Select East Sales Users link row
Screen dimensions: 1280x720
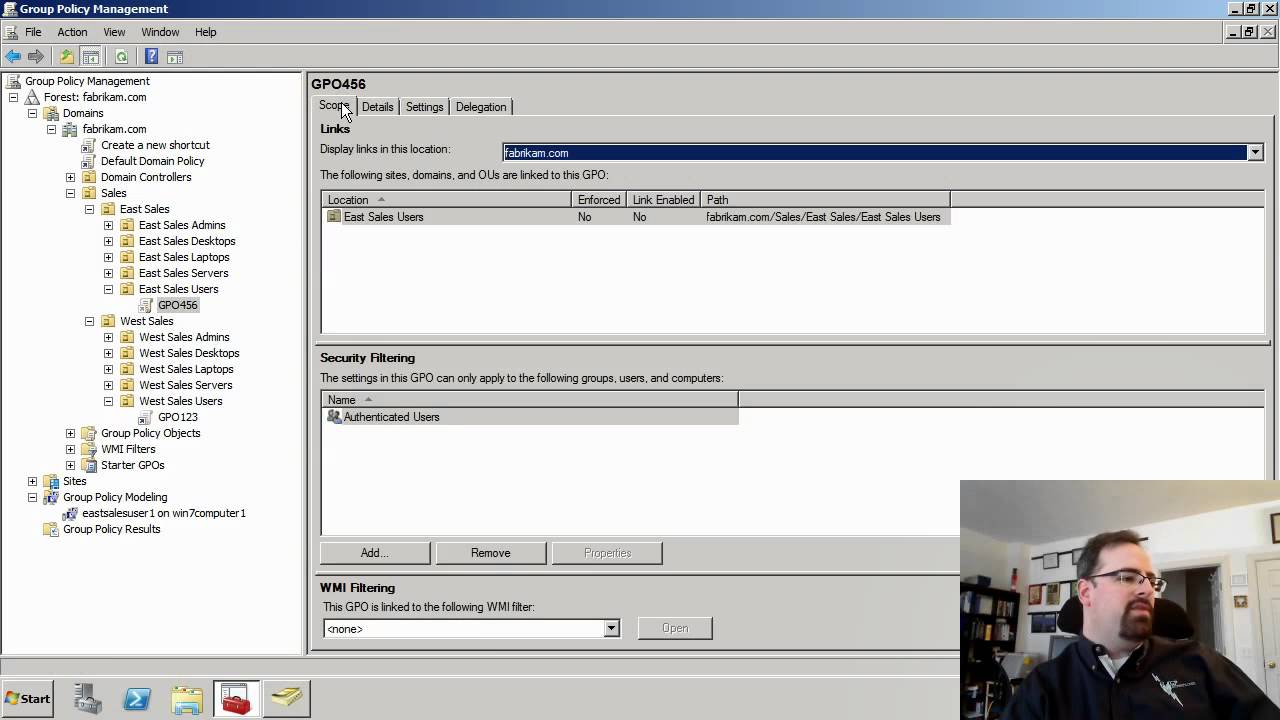pyautogui.click(x=636, y=217)
